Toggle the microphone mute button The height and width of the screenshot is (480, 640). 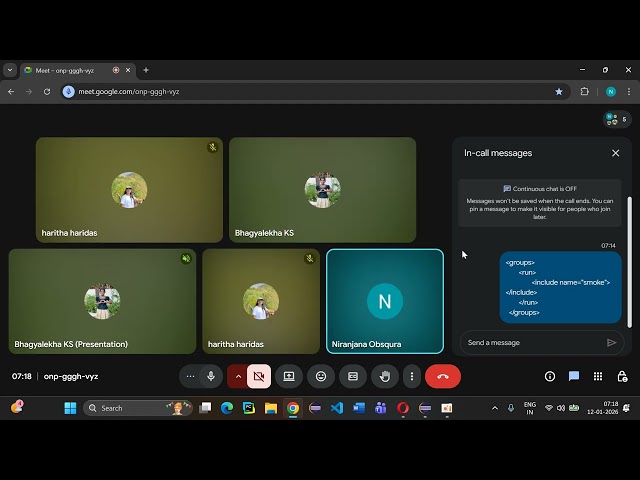(x=211, y=376)
